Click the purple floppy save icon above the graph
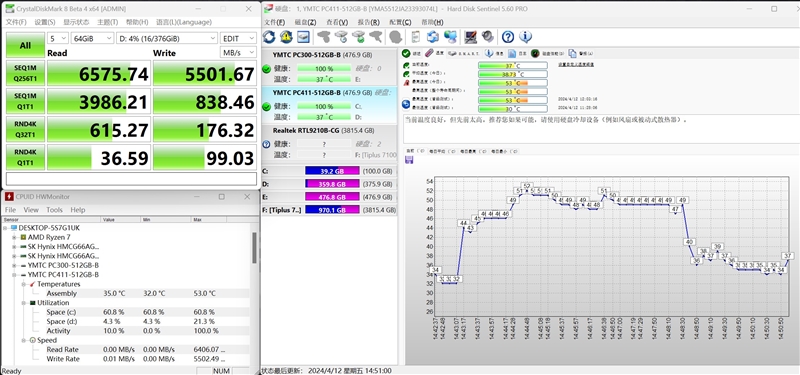Screen dimensions: 800x375 (409, 160)
